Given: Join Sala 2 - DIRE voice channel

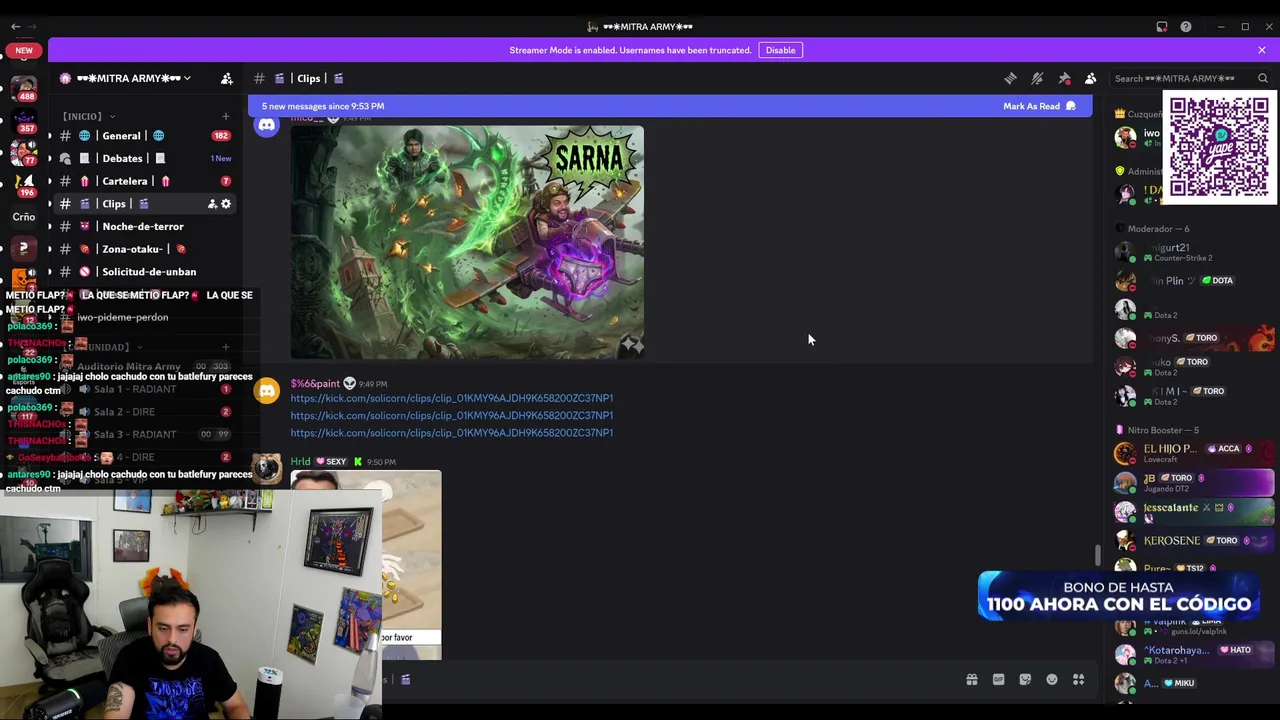Looking at the screenshot, I should click(x=144, y=412).
